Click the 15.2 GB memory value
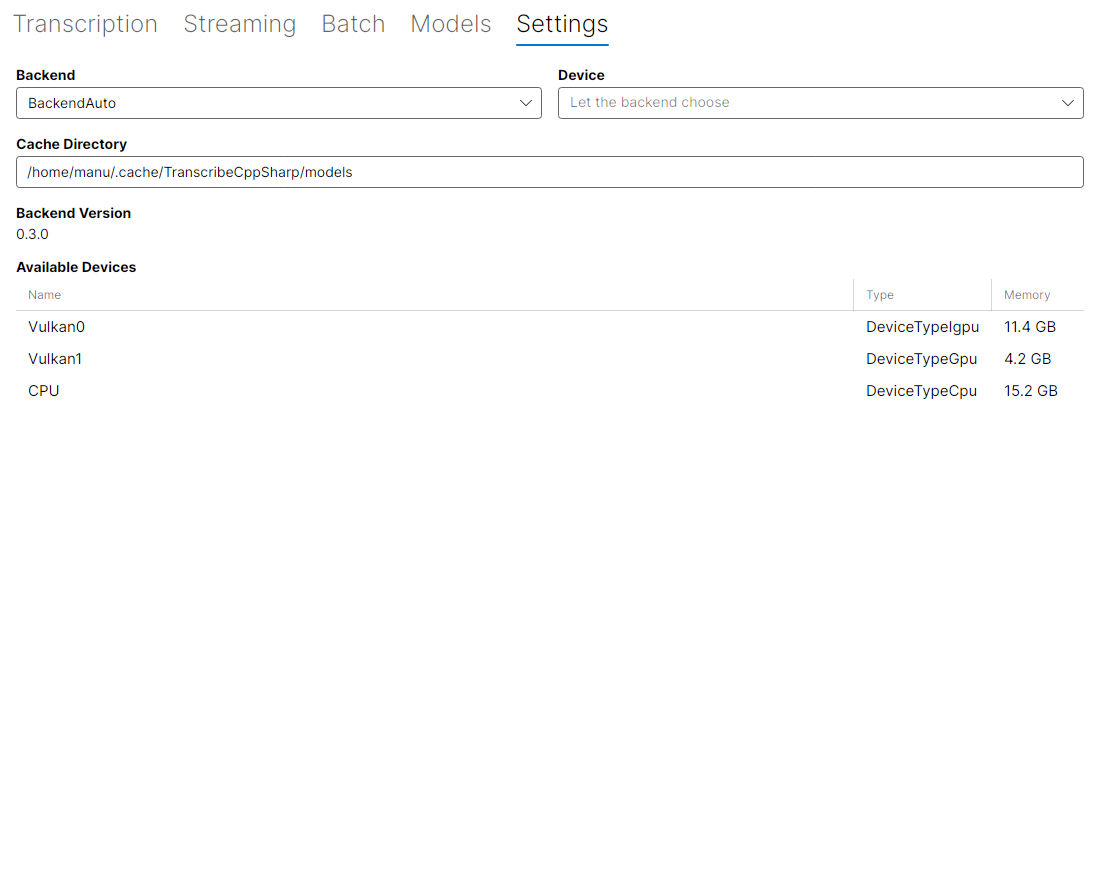 pos(1031,391)
